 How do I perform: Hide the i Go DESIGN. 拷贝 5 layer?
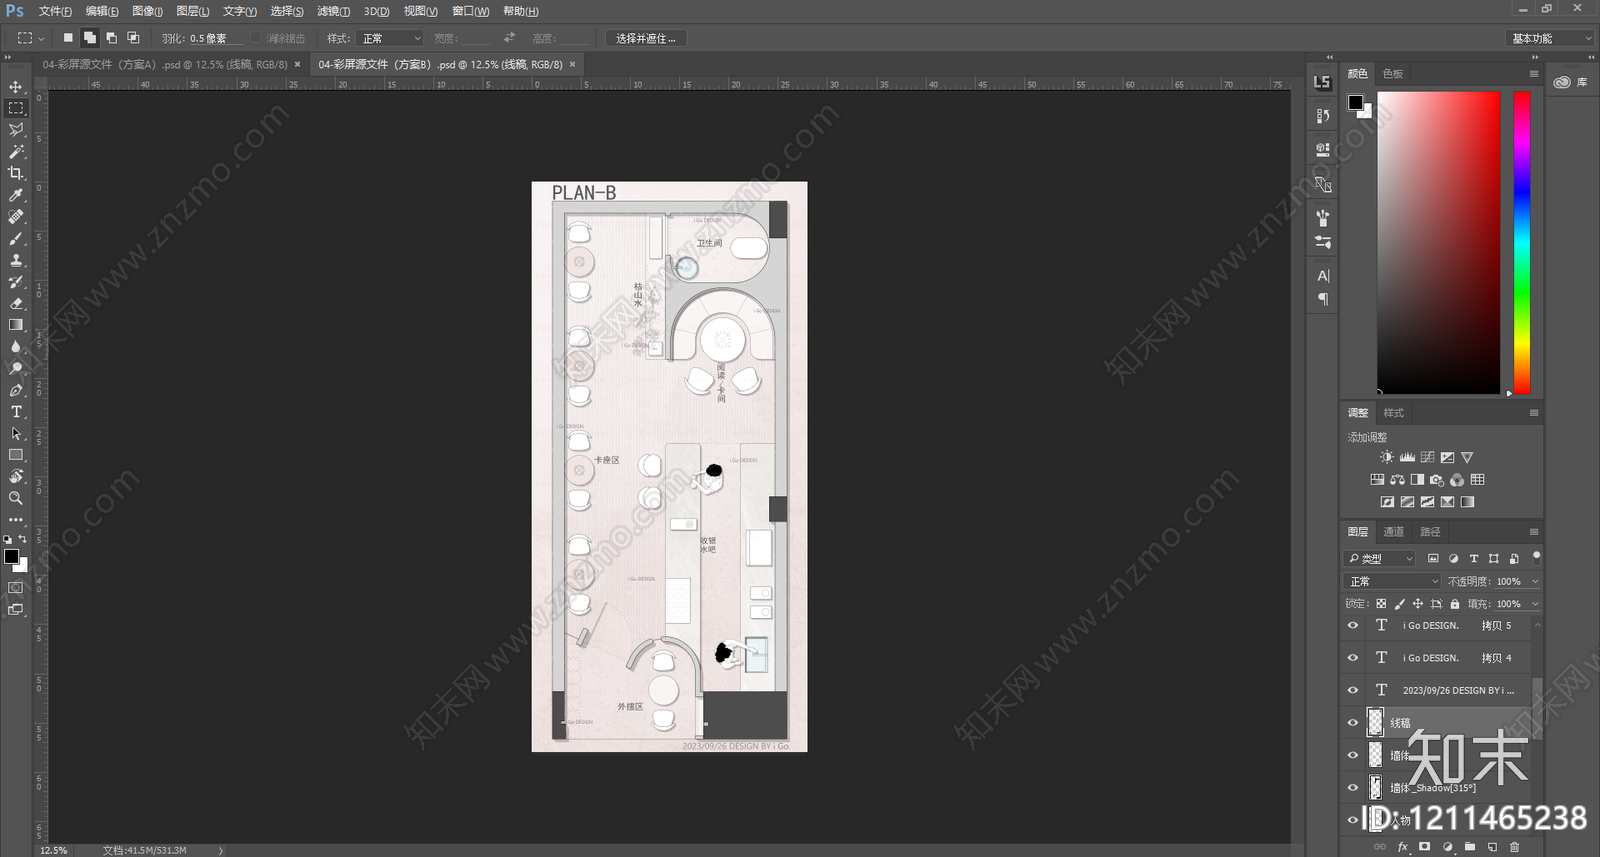(x=1353, y=625)
